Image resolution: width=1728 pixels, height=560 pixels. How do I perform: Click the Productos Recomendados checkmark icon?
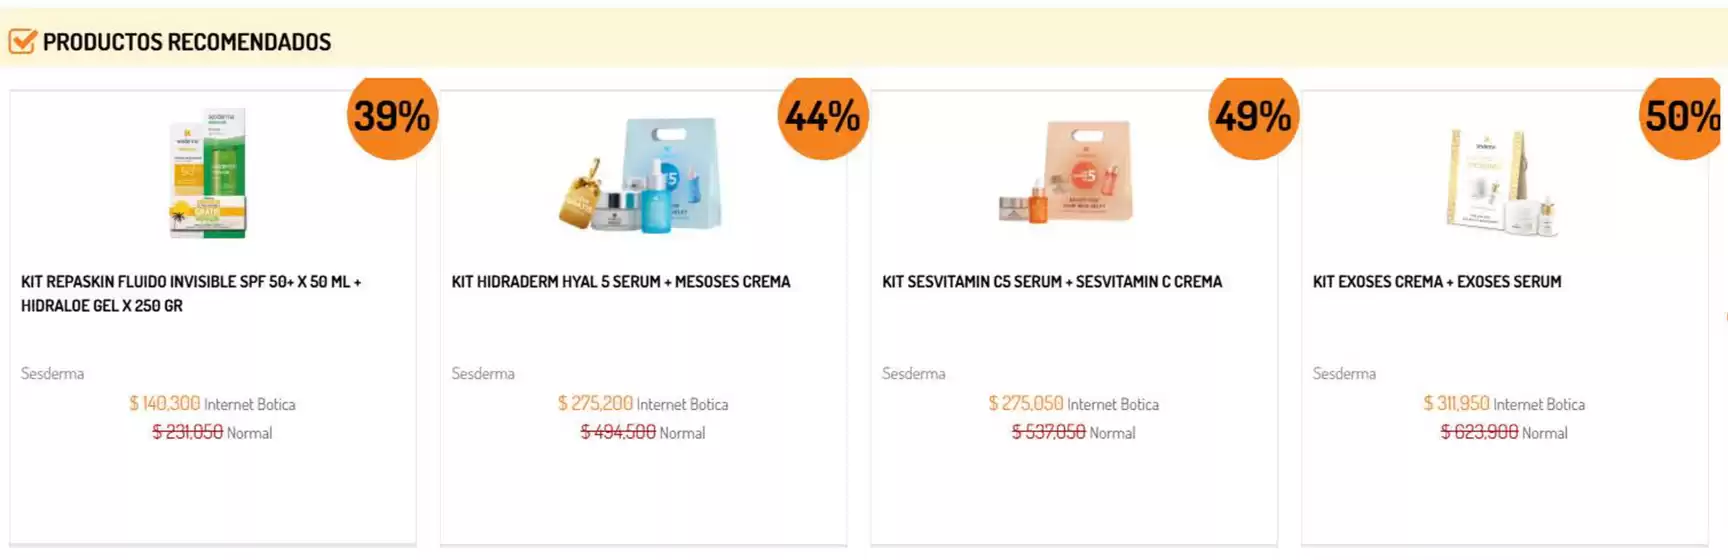pyautogui.click(x=22, y=41)
